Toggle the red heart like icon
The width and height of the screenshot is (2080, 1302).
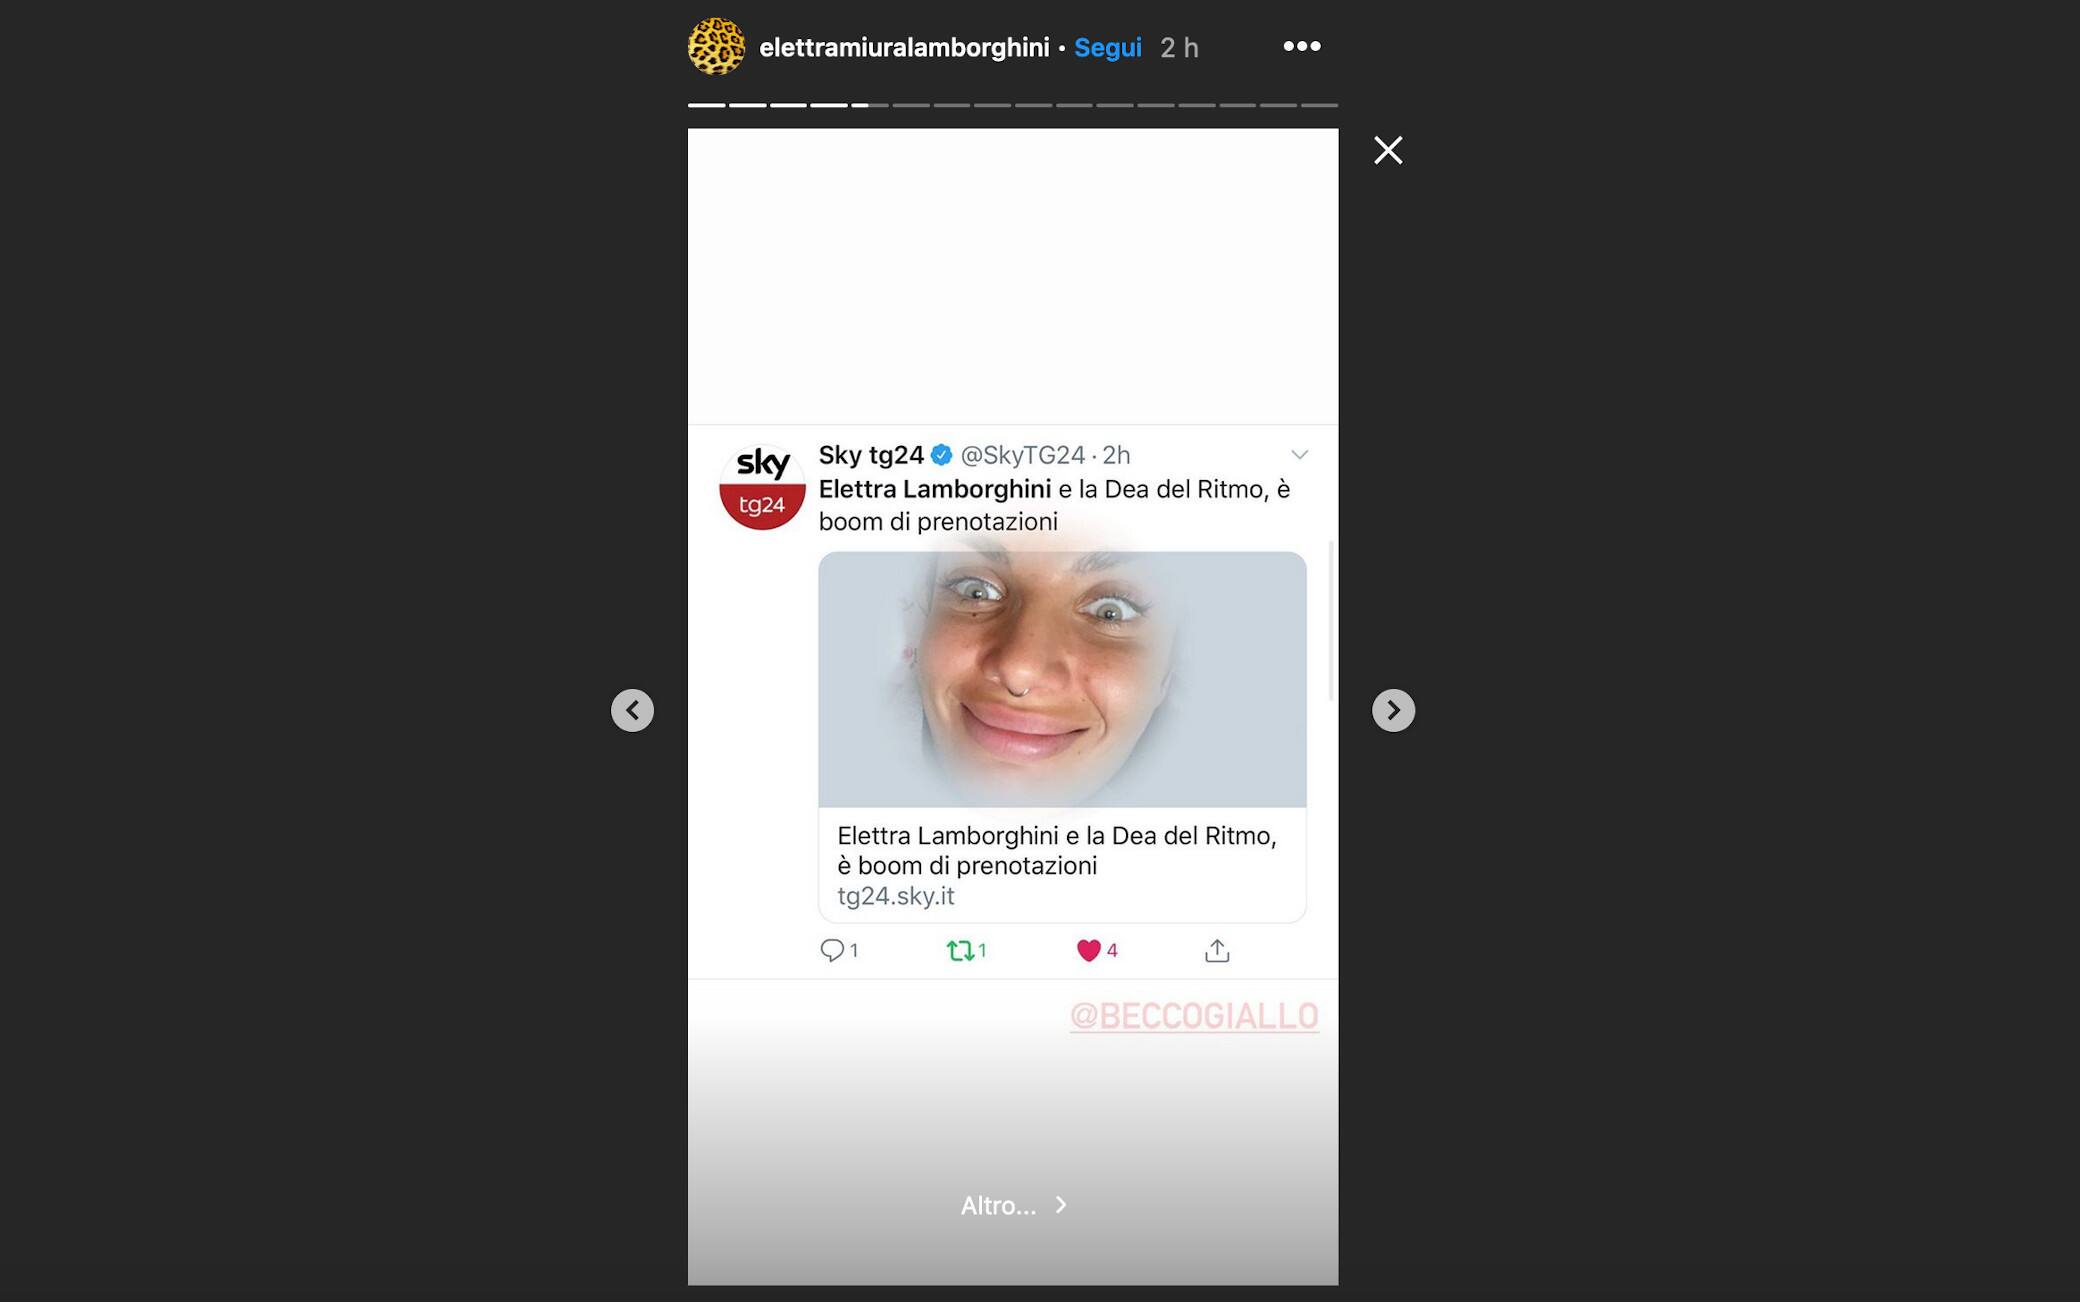point(1088,950)
